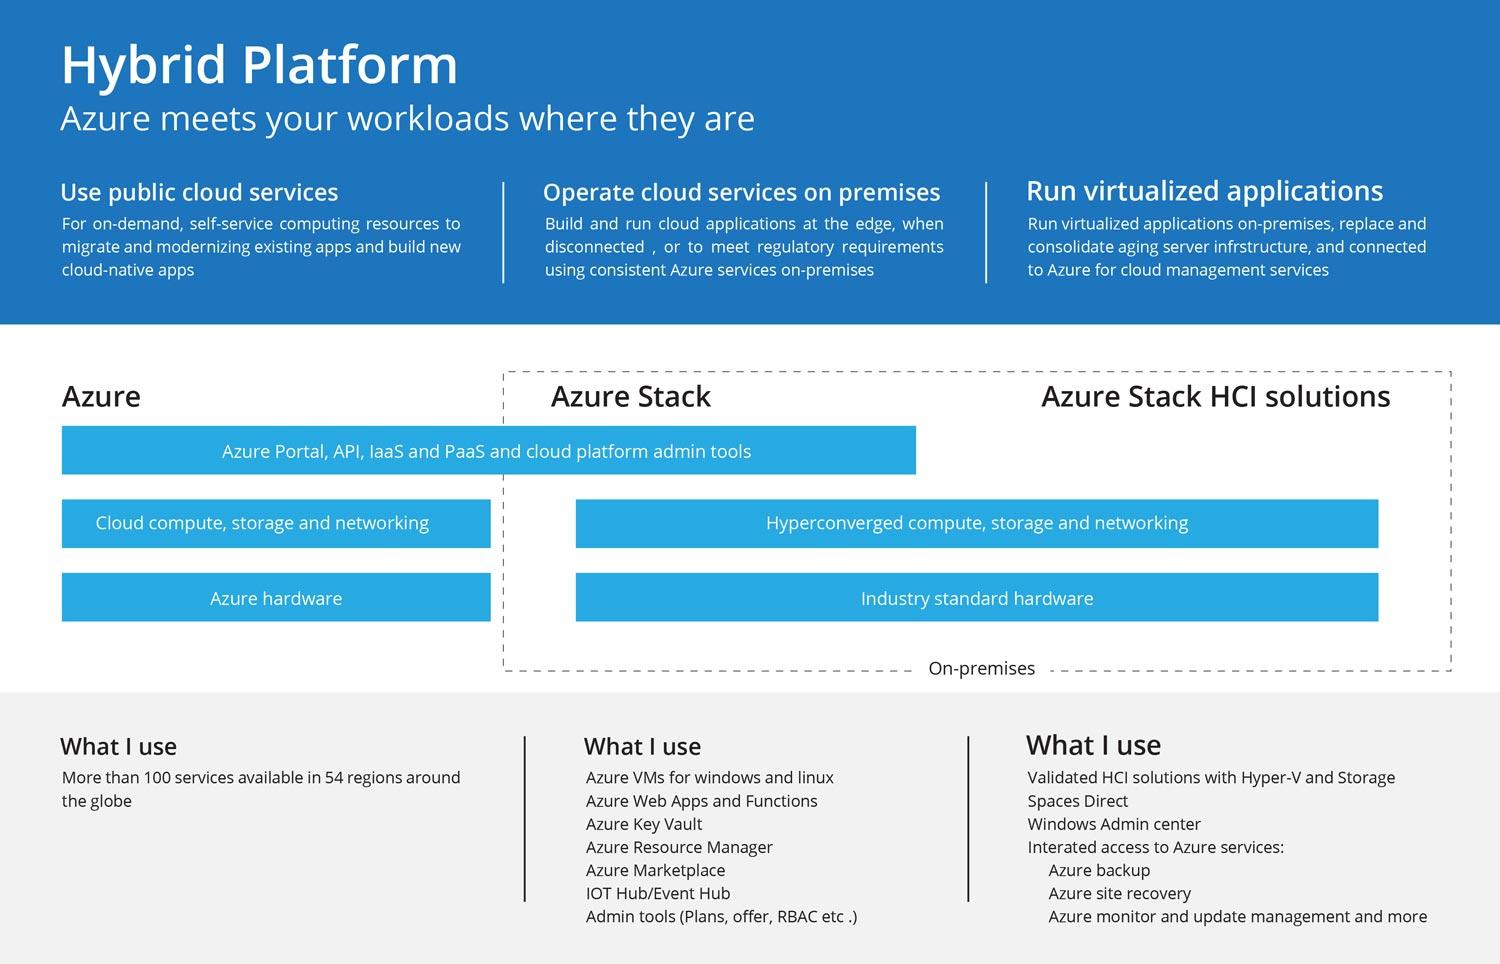Viewport: 1500px width, 964px height.
Task: Select the 'Use public cloud services' heading
Action: [x=199, y=192]
